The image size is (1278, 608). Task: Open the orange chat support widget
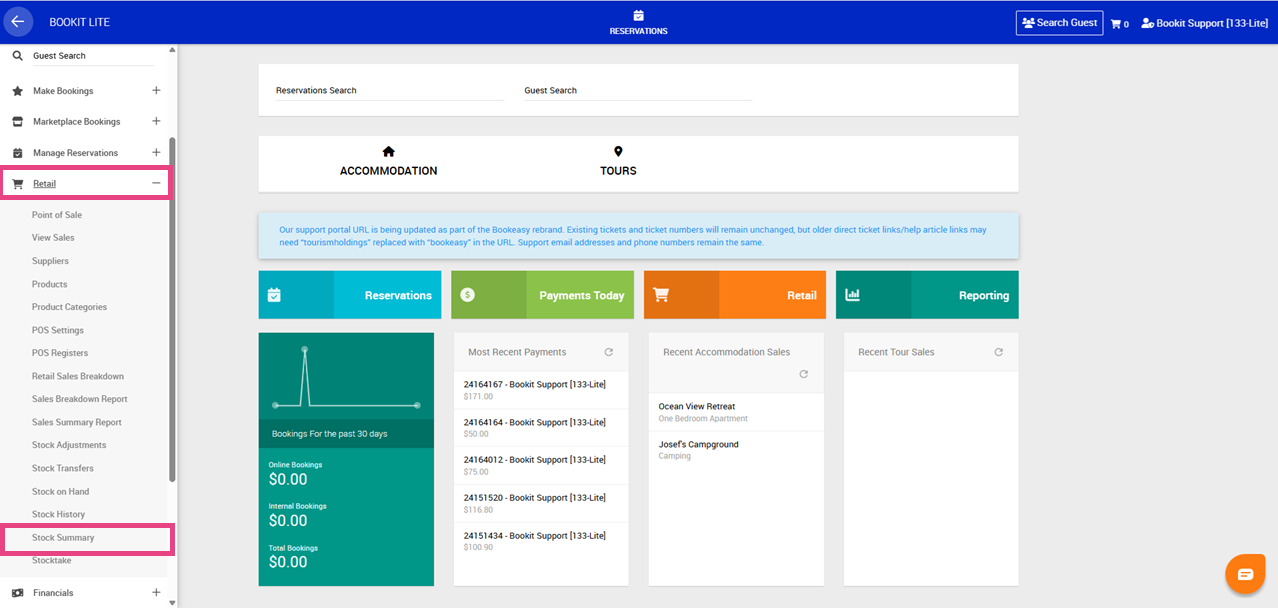click(1245, 574)
